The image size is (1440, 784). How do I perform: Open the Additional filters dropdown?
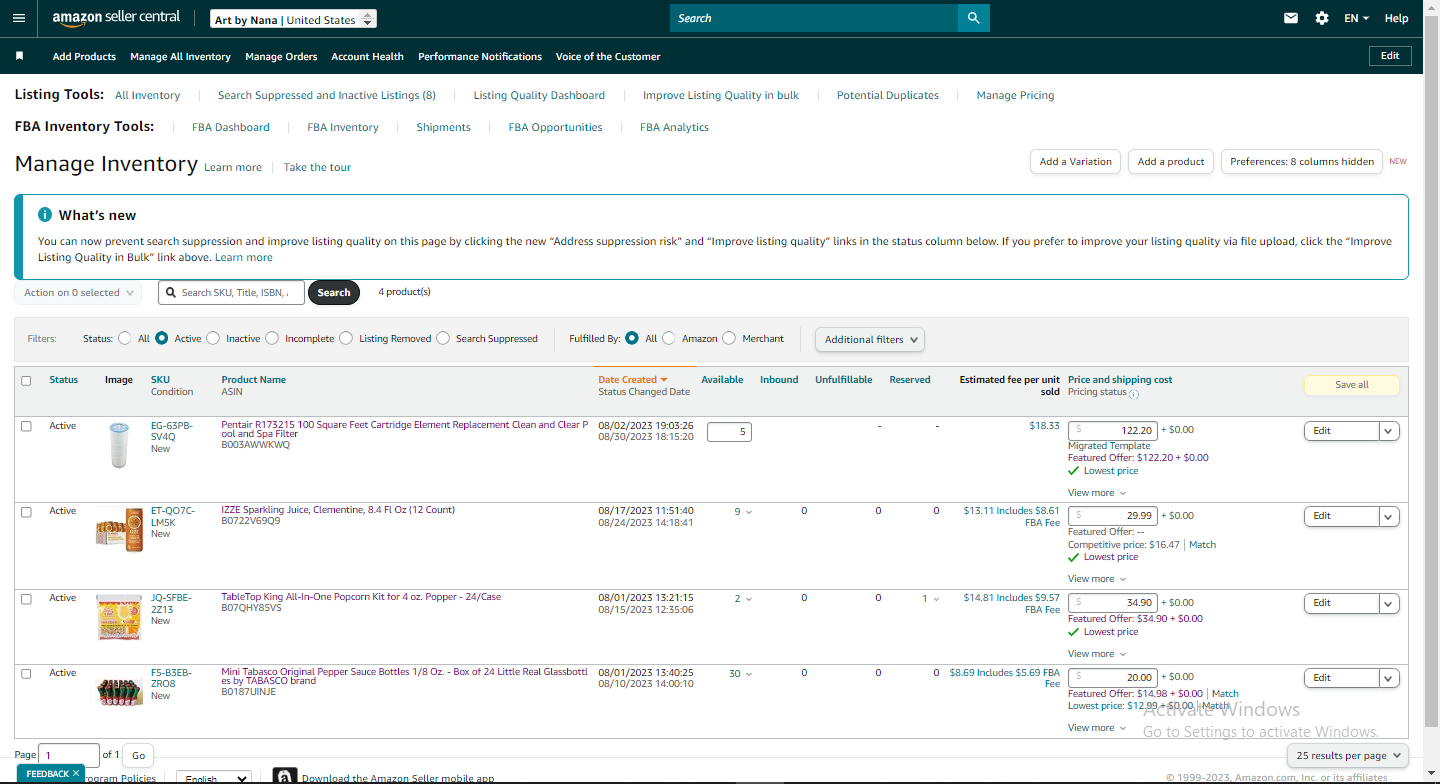point(870,339)
